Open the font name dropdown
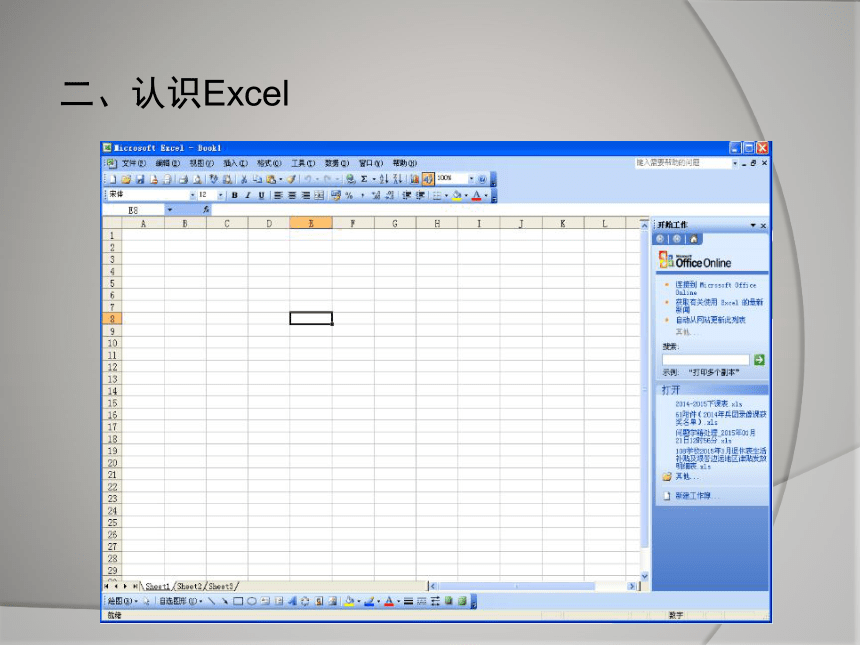 tap(193, 195)
